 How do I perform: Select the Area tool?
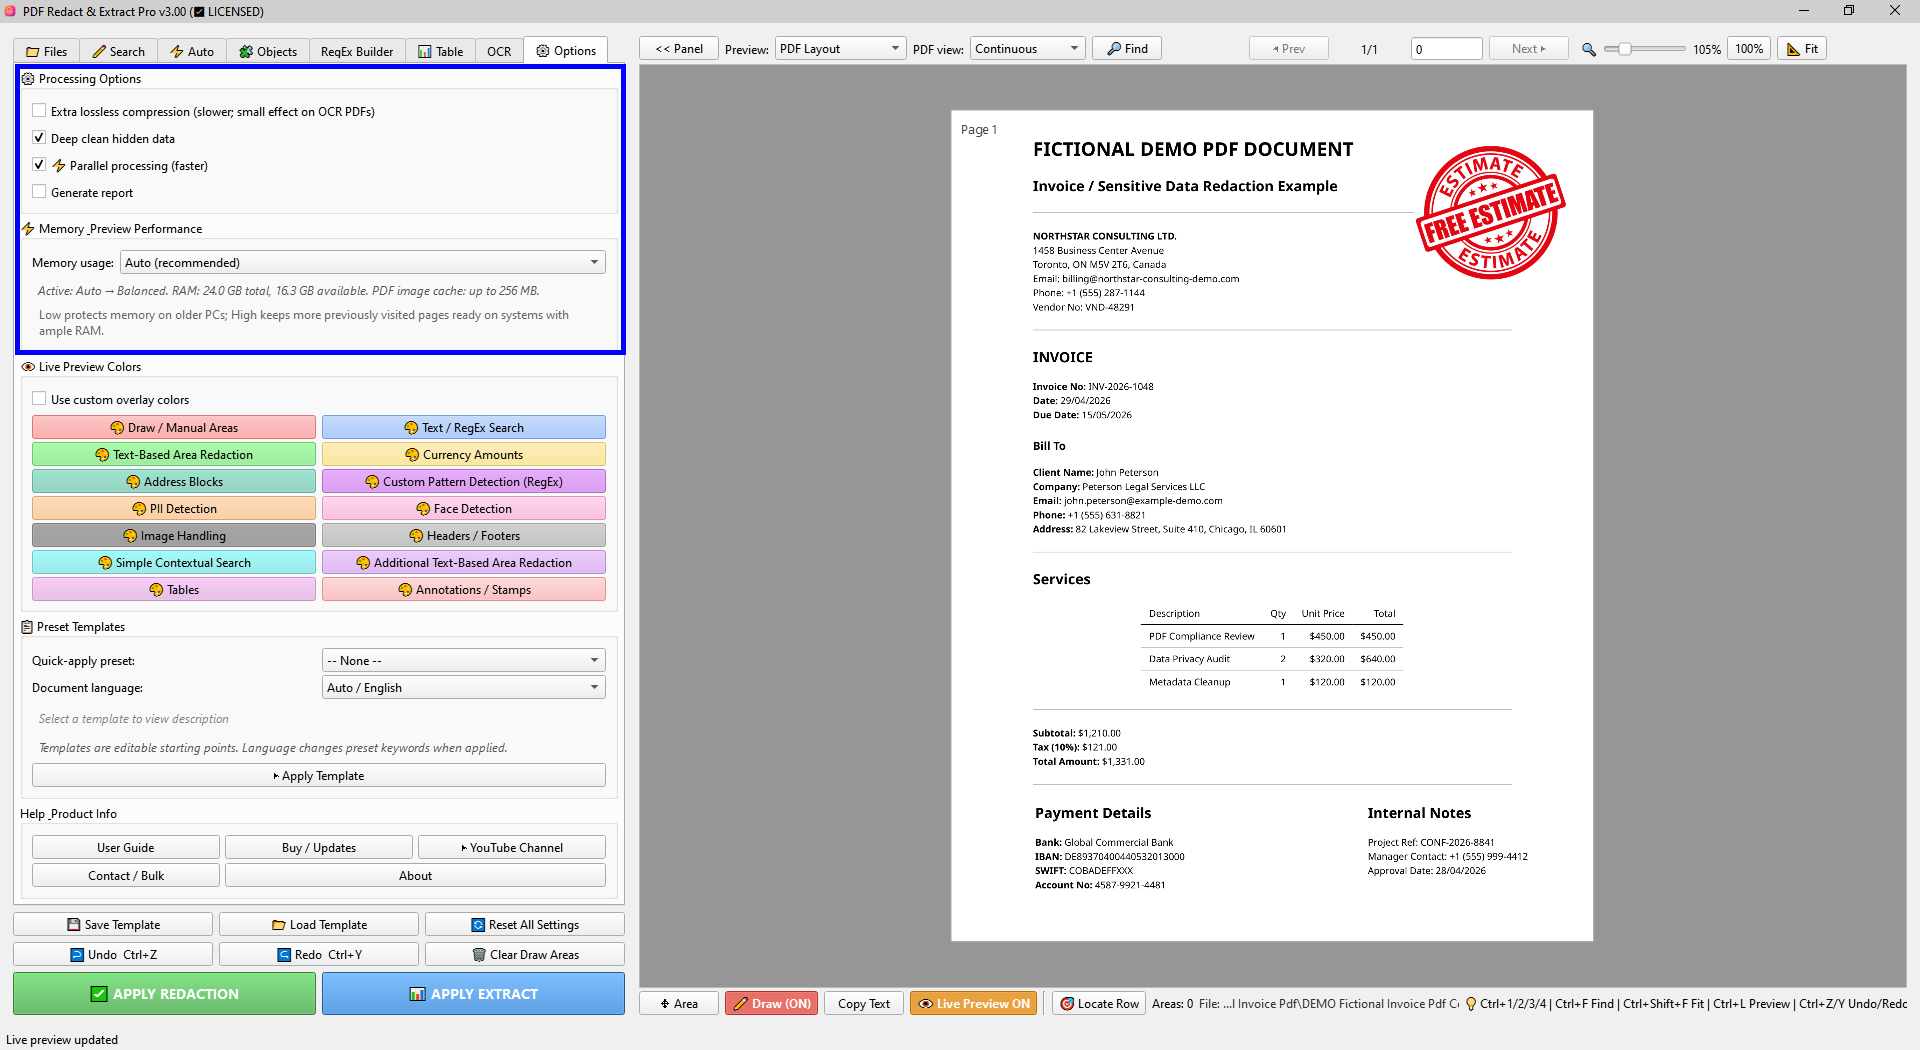click(x=679, y=1003)
